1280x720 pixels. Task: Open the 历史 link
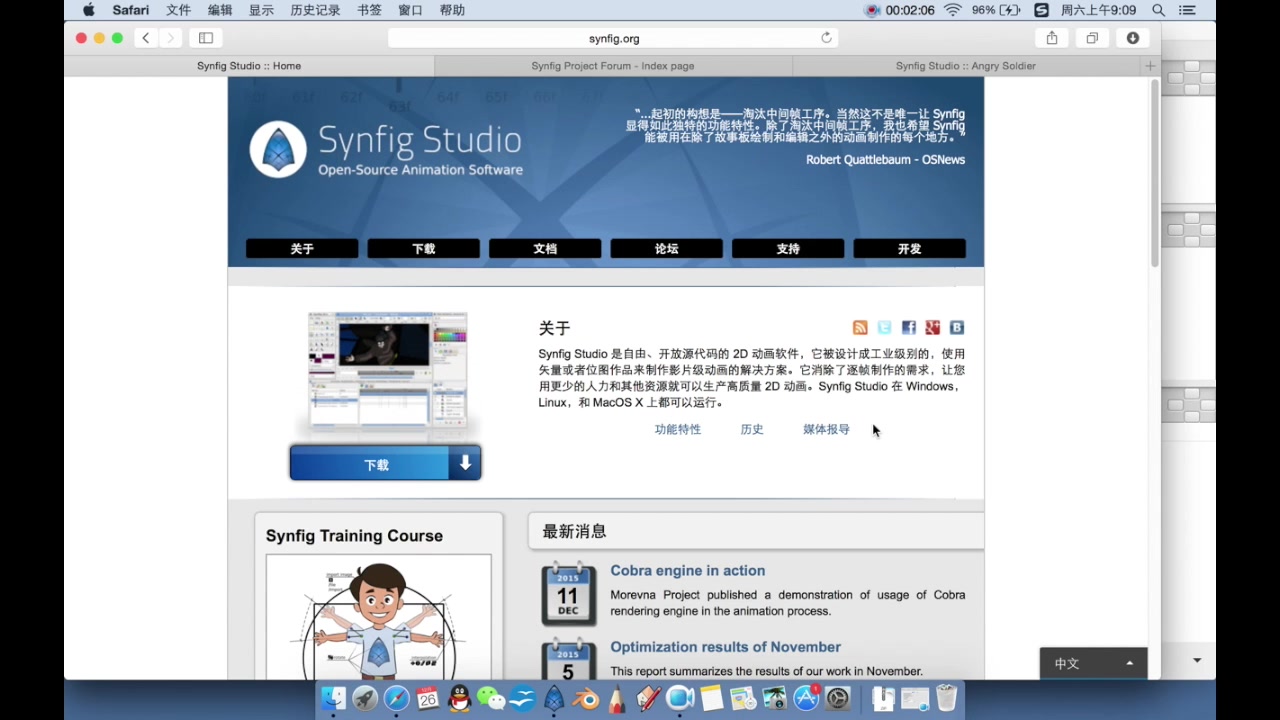(x=752, y=429)
